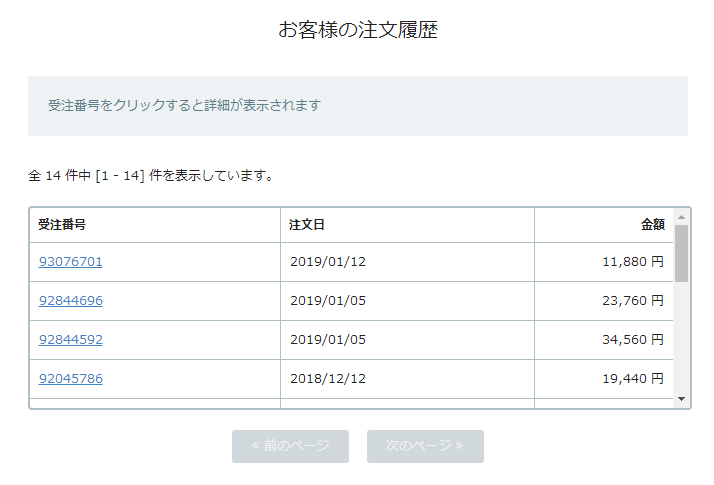The width and height of the screenshot is (714, 485).
Task: Click the 受注番号 column header
Action: (x=62, y=225)
